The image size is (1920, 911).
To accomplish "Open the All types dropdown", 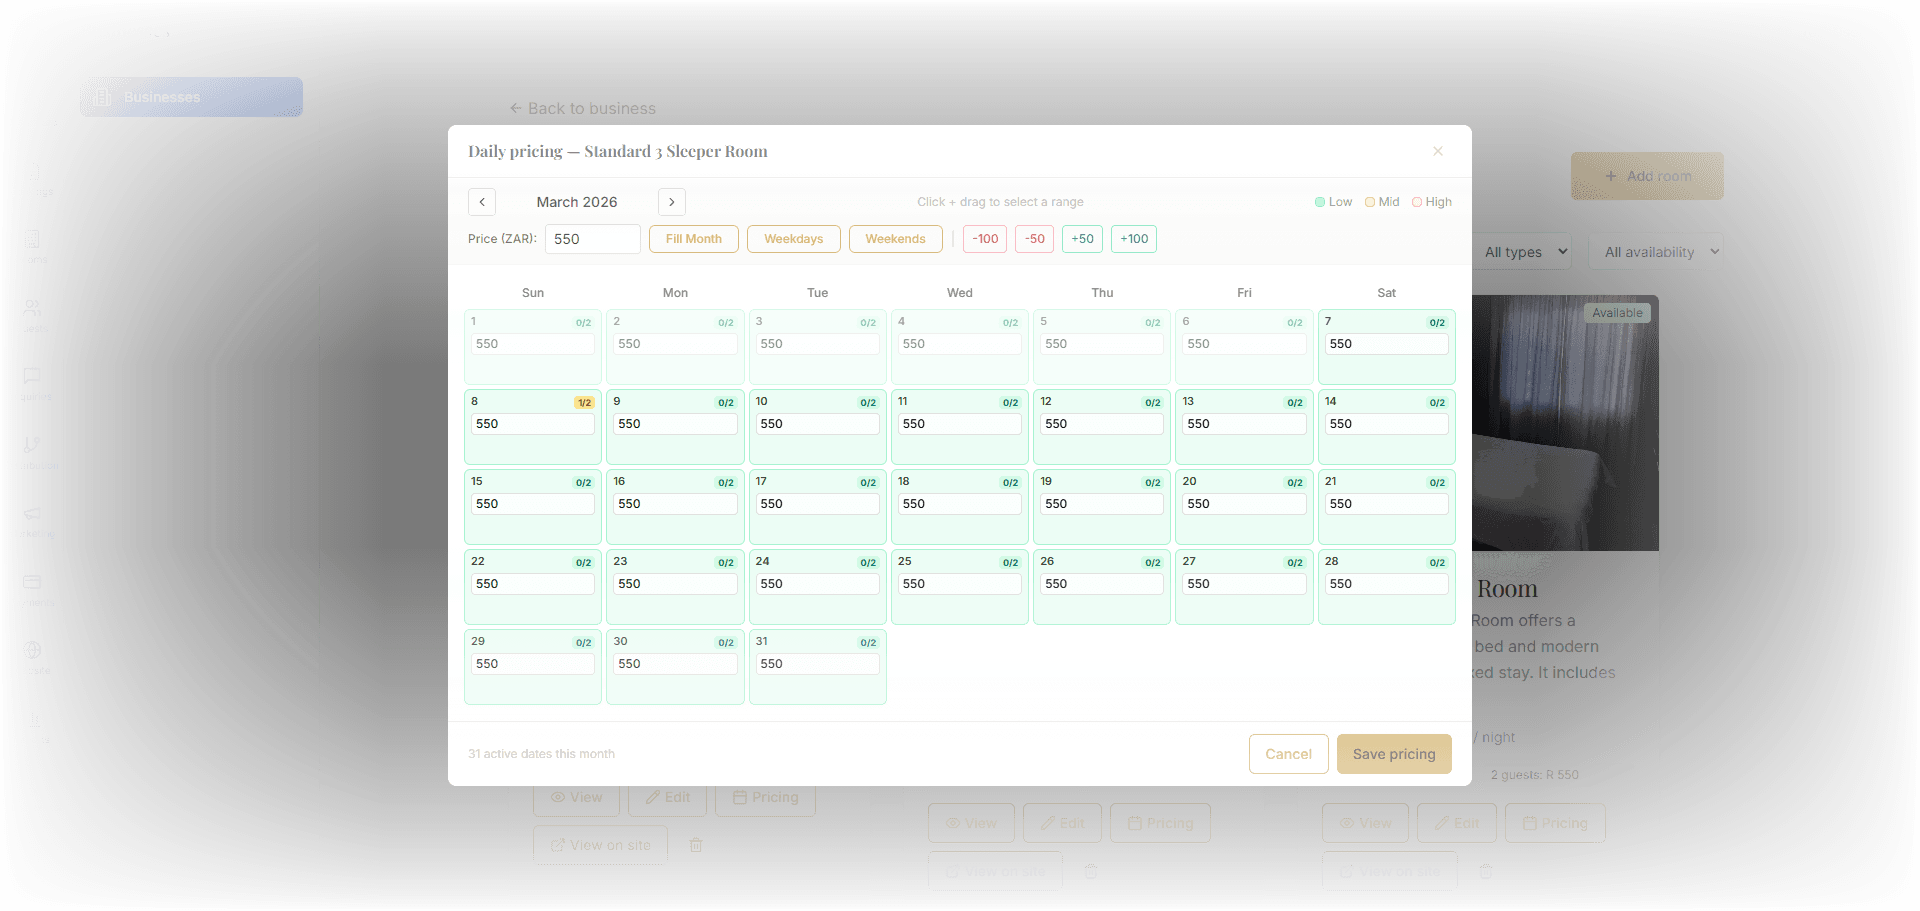I will pyautogui.click(x=1522, y=252).
